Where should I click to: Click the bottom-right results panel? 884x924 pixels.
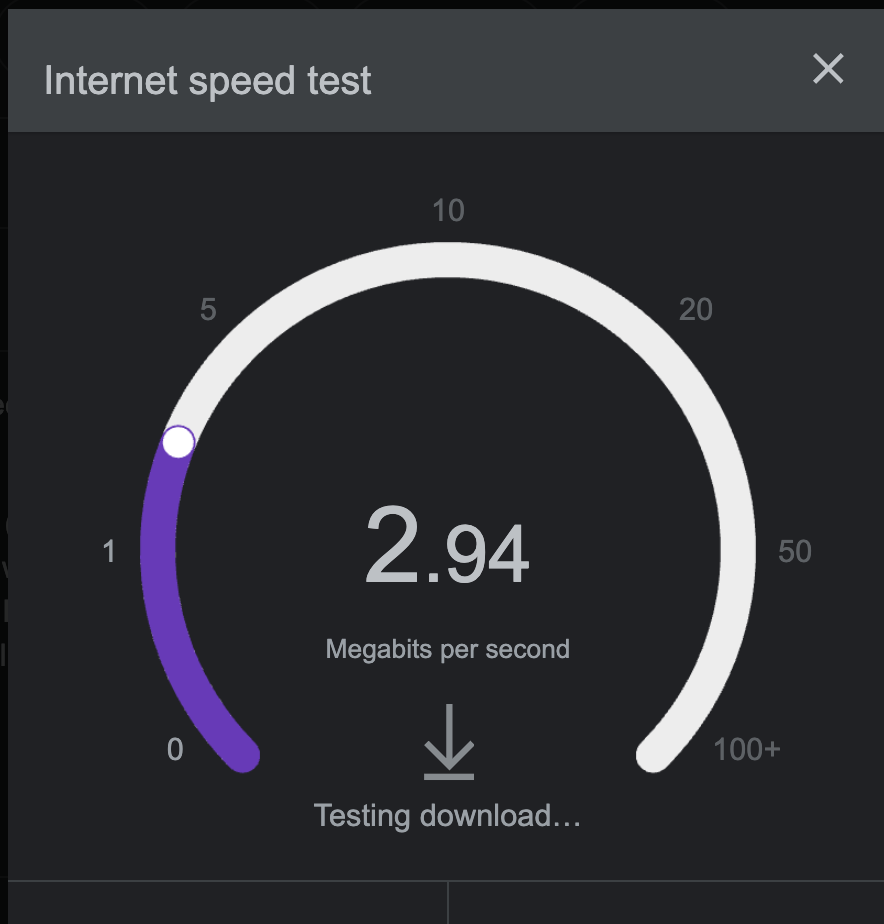(x=666, y=903)
